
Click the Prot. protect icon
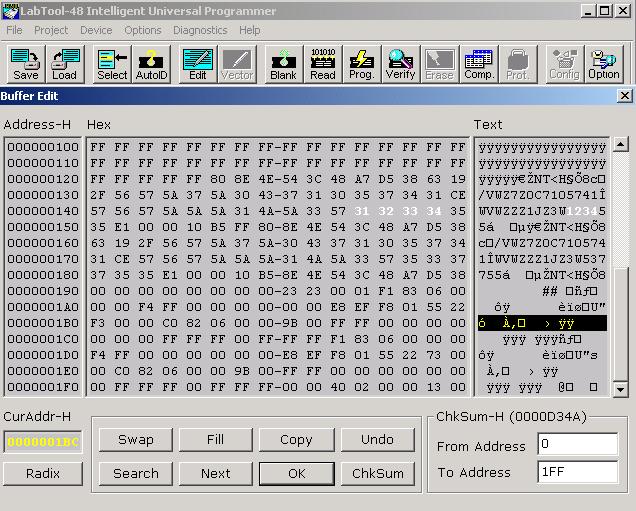(x=518, y=64)
